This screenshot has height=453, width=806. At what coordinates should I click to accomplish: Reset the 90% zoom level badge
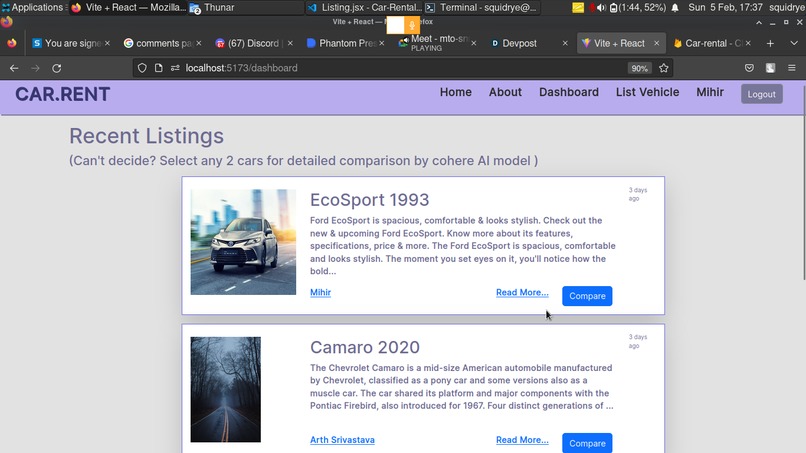[x=639, y=68]
